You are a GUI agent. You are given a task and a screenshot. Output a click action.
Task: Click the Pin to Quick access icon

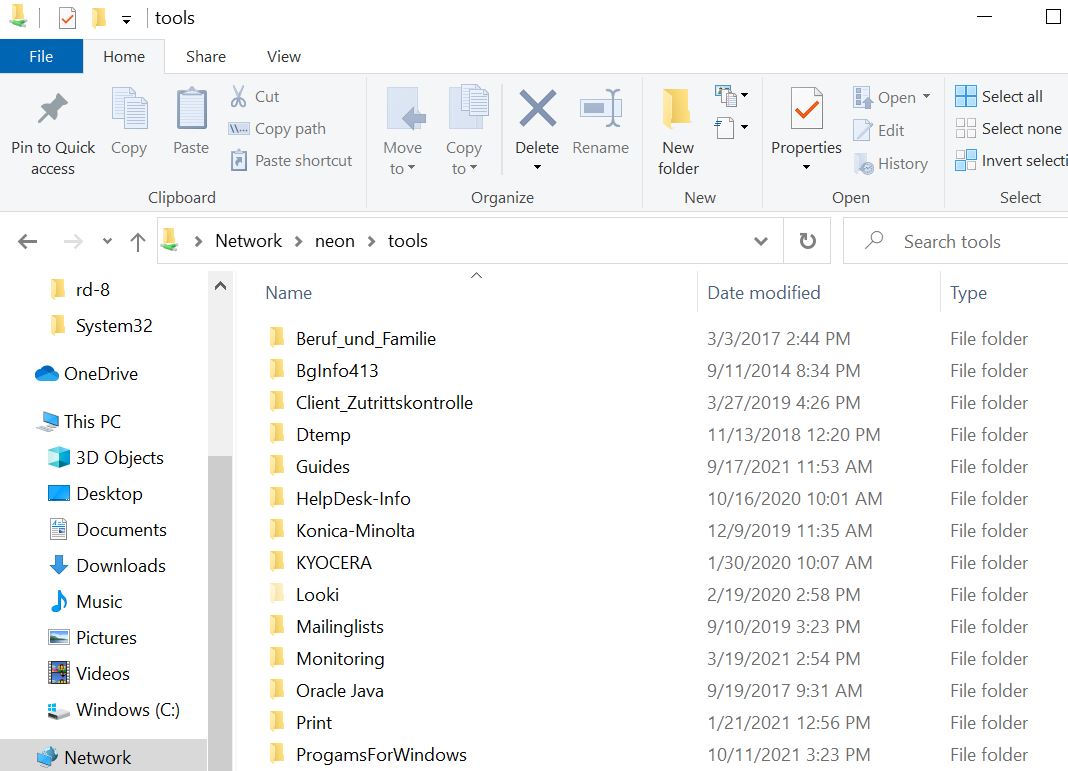click(x=53, y=110)
